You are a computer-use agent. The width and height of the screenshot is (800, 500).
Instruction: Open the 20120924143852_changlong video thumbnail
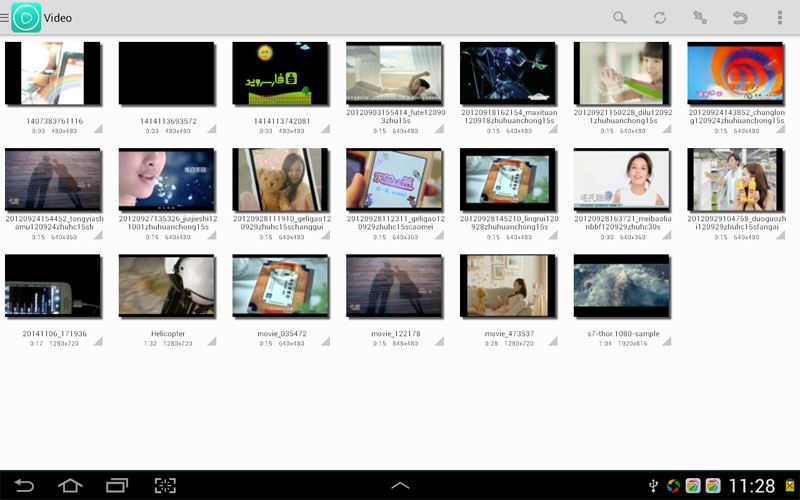(735, 73)
